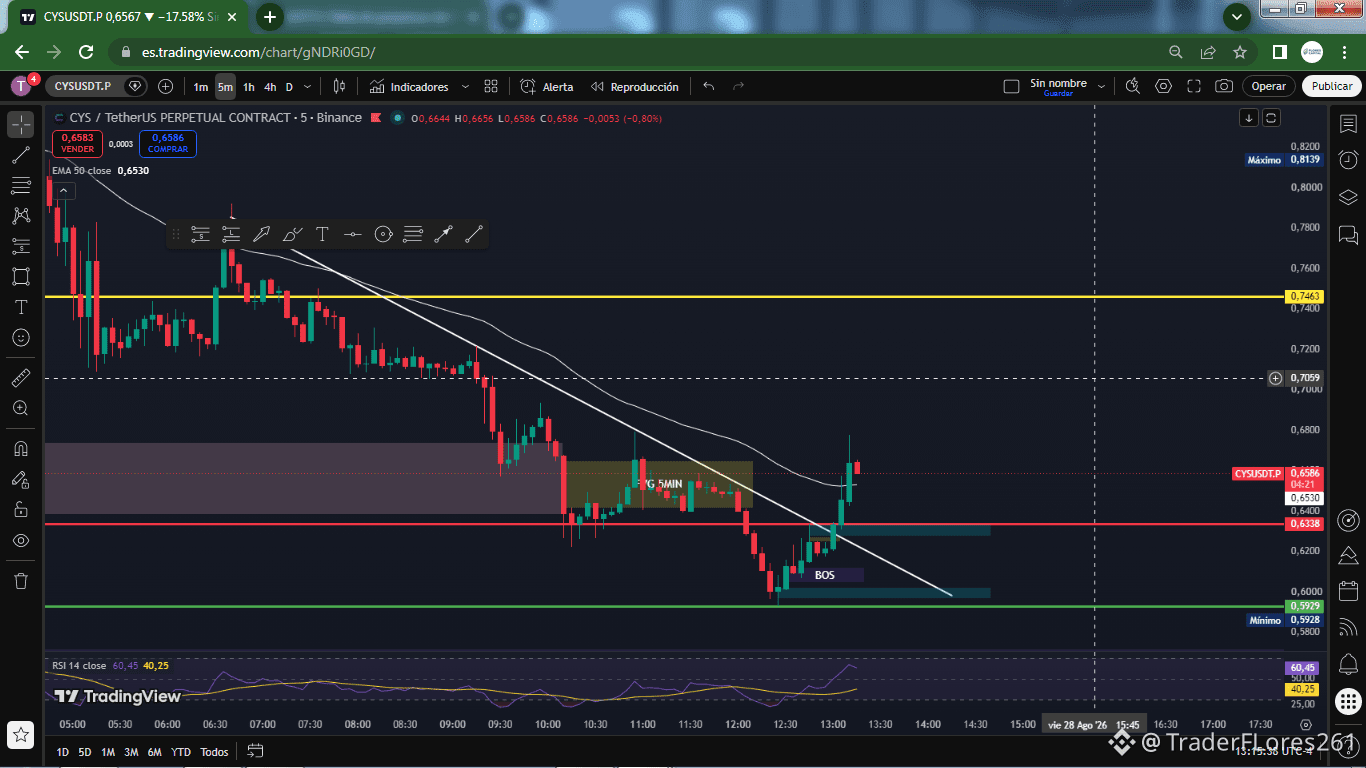Open the Indicadores panel
Image resolution: width=1366 pixels, height=768 pixels.
tap(409, 87)
